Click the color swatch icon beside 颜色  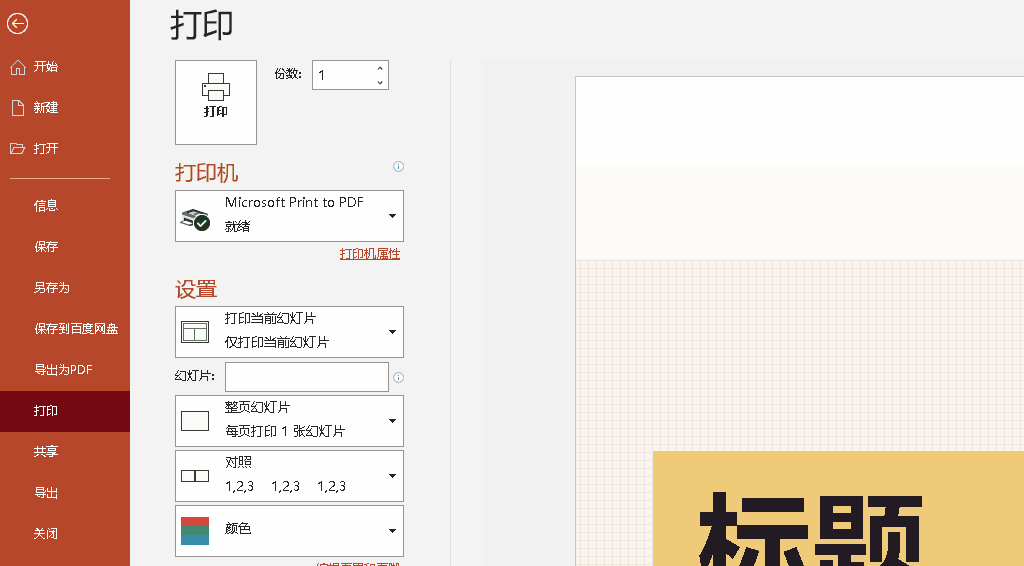tap(195, 531)
